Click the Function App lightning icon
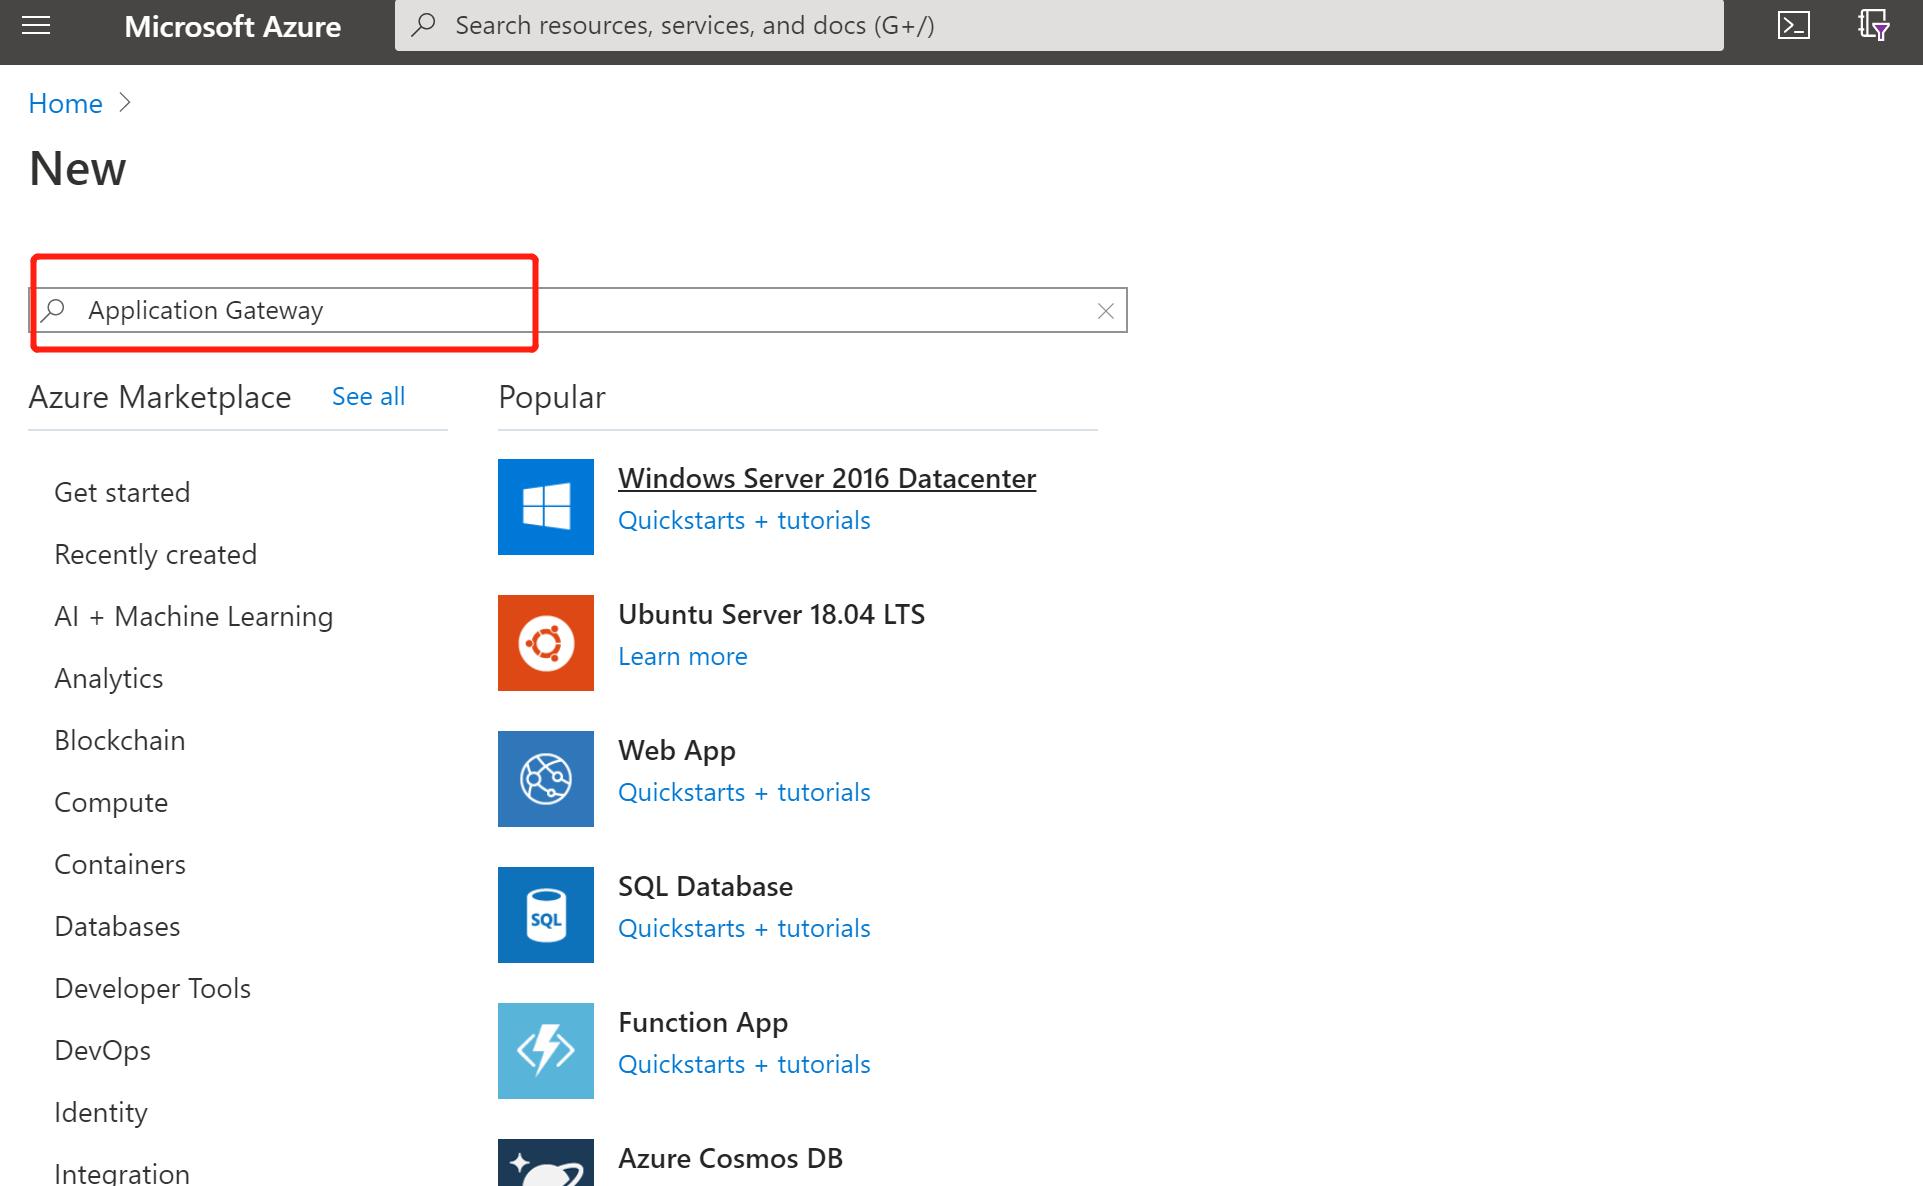1923x1186 pixels. pos(545,1050)
